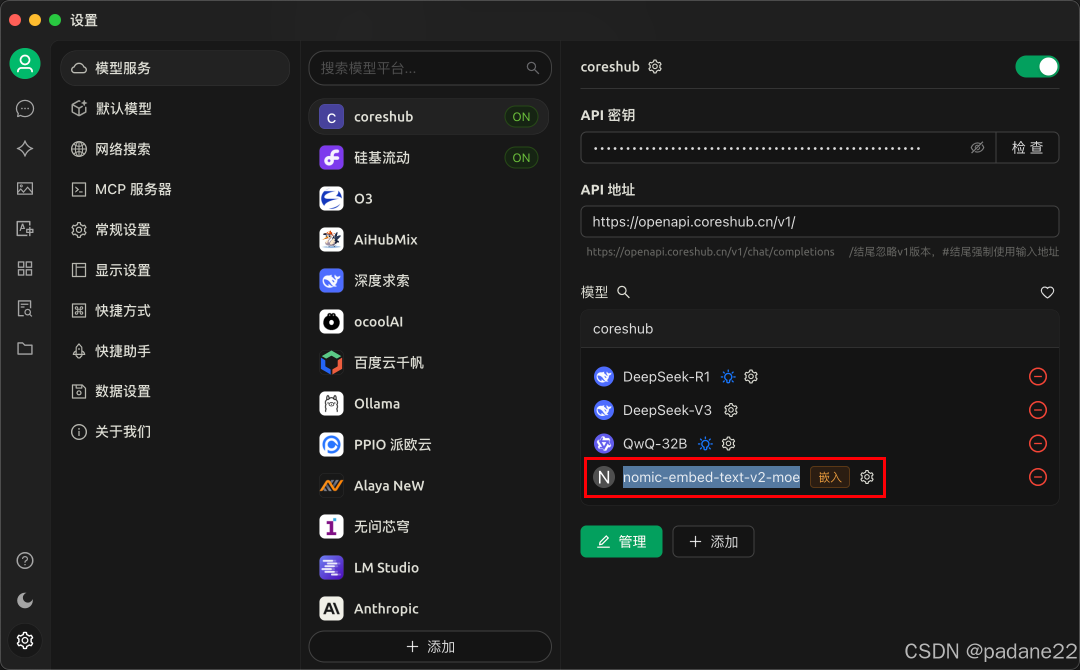Click the 检查 API key button
Image resolution: width=1080 pixels, height=670 pixels.
[1027, 147]
